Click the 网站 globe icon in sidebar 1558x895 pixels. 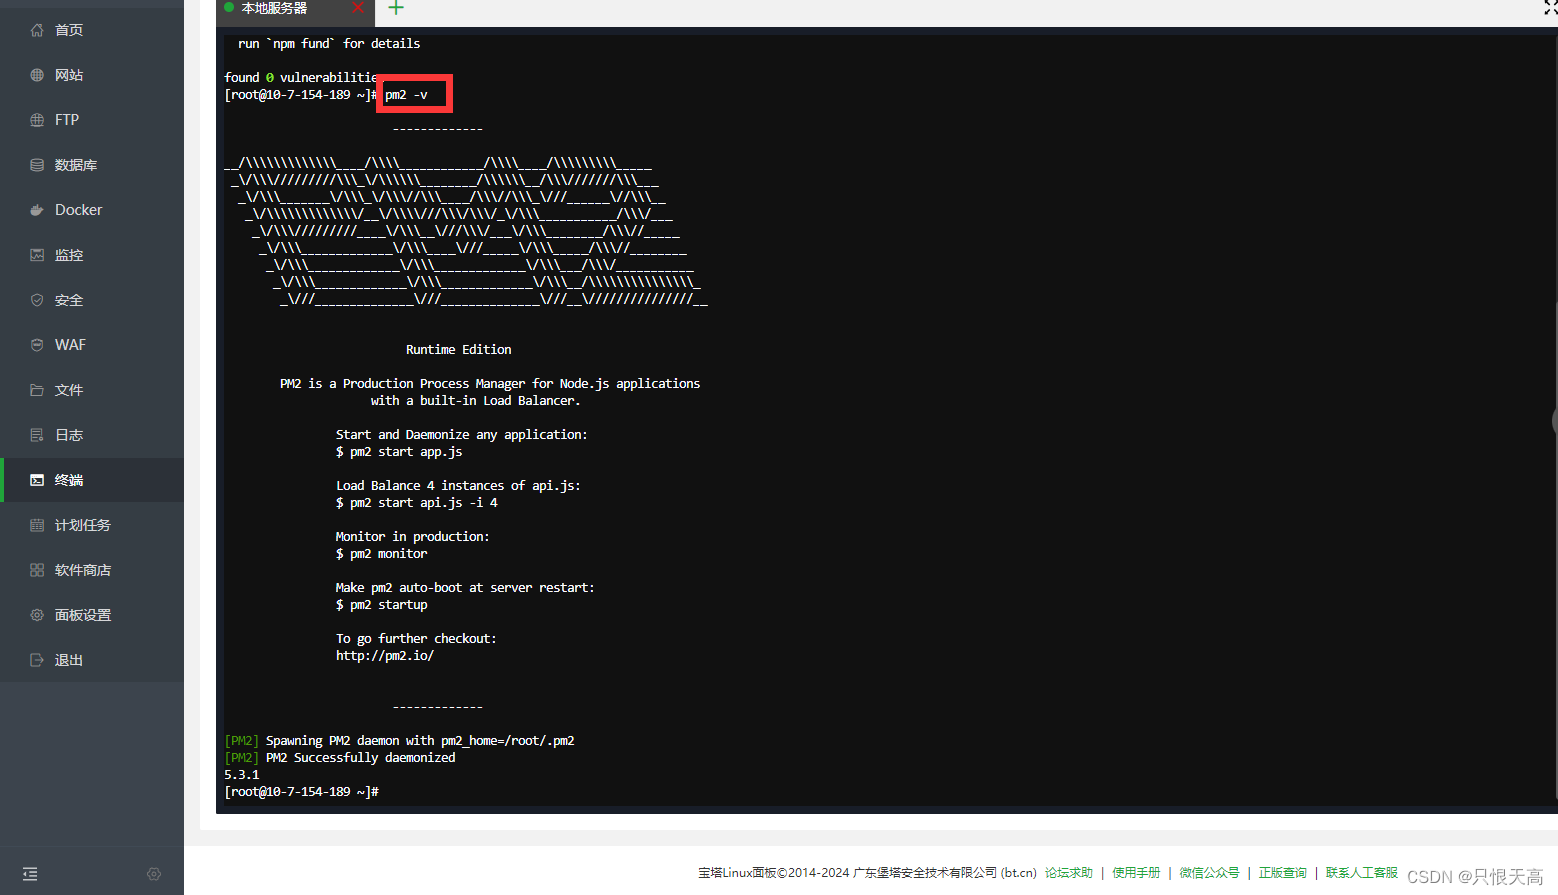coord(37,75)
